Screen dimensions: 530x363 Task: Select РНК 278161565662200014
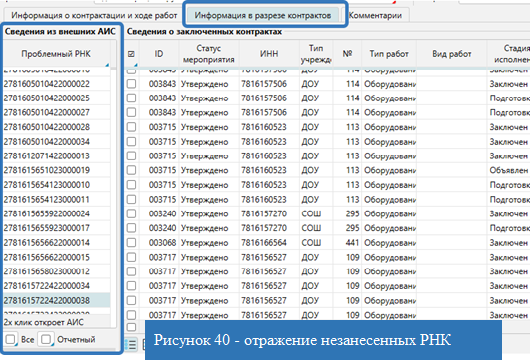[x=57, y=243]
